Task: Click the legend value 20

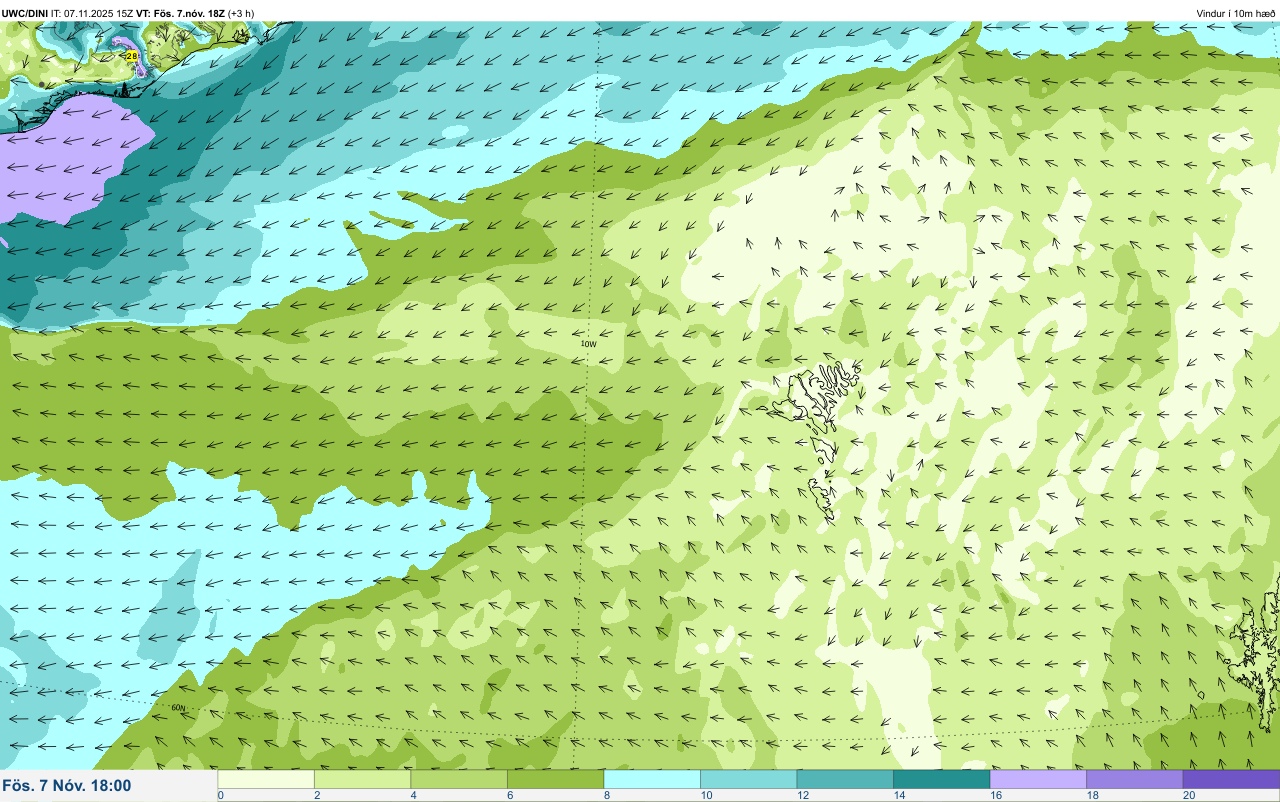Action: point(1188,795)
